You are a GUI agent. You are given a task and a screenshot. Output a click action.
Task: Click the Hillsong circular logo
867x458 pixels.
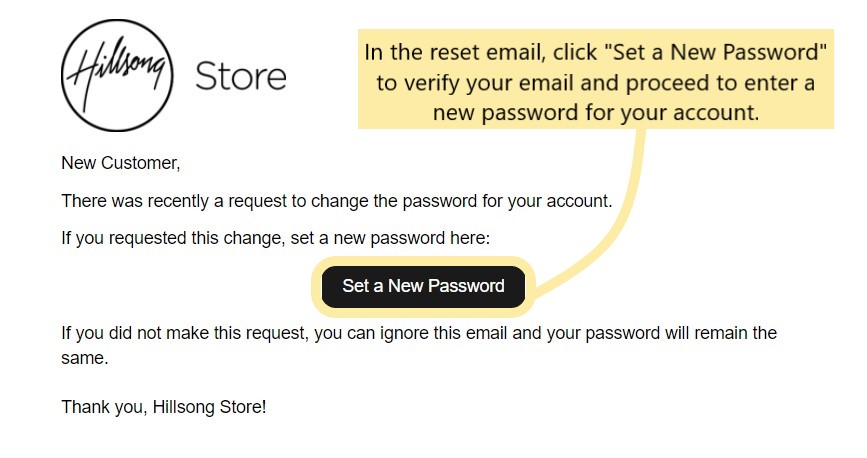coord(118,78)
